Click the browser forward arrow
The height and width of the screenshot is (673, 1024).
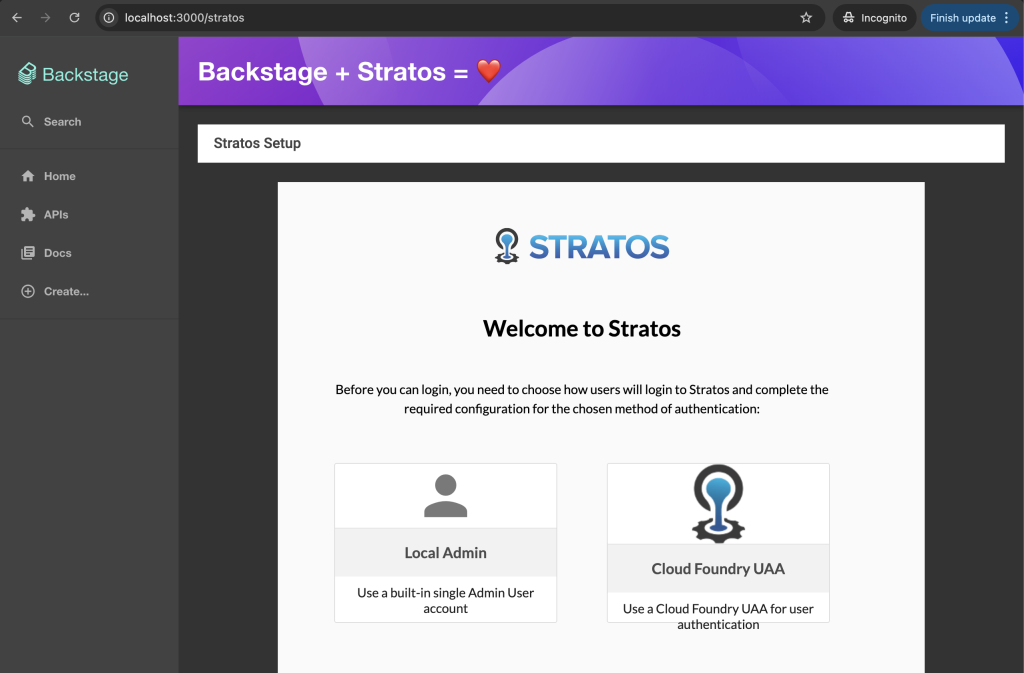coord(45,18)
